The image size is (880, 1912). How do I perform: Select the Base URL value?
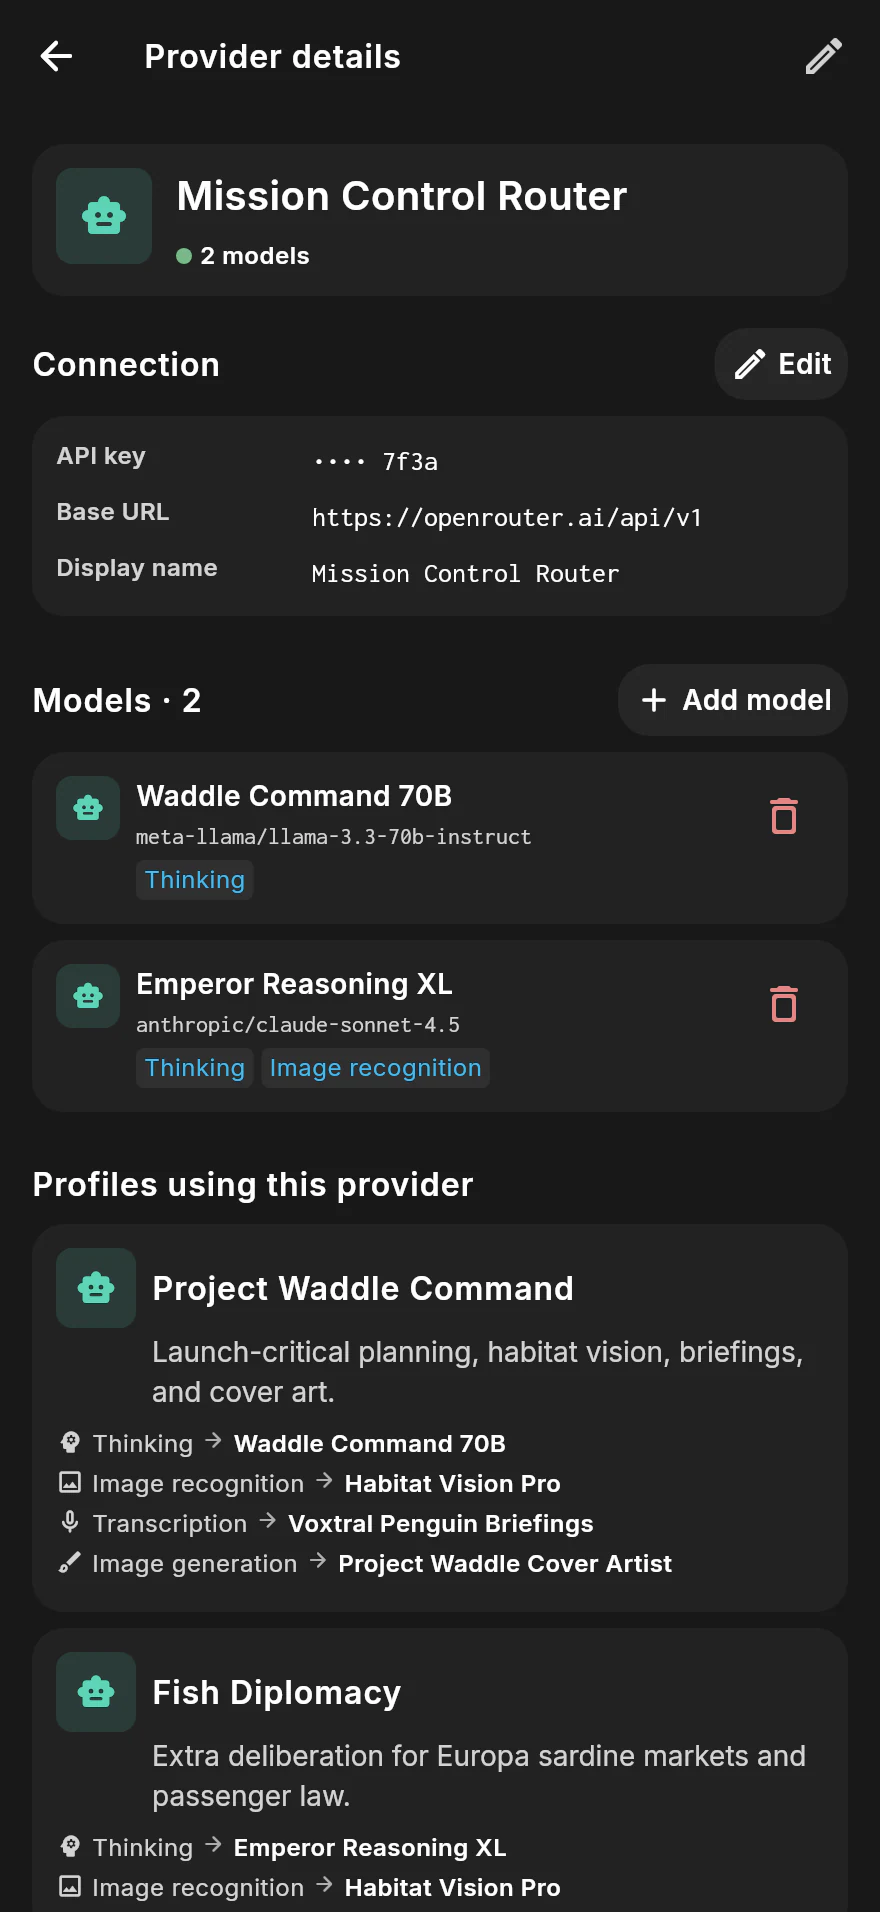[507, 518]
